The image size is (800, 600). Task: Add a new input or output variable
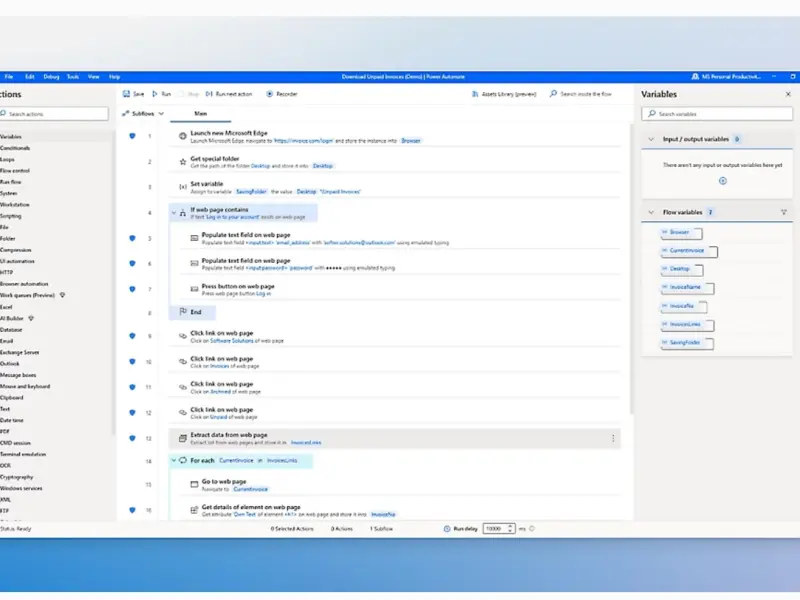[722, 180]
